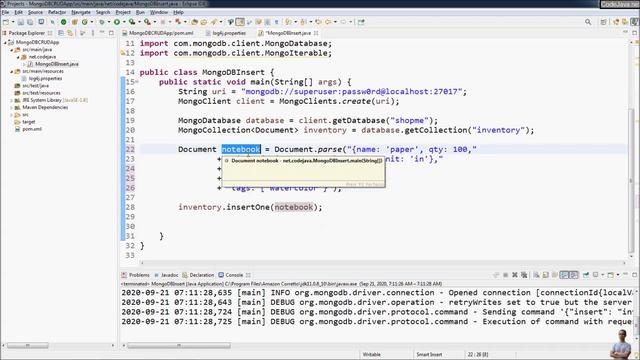Expand the Maven Dependencies node
This screenshot has width=640, height=360.
(11, 108)
